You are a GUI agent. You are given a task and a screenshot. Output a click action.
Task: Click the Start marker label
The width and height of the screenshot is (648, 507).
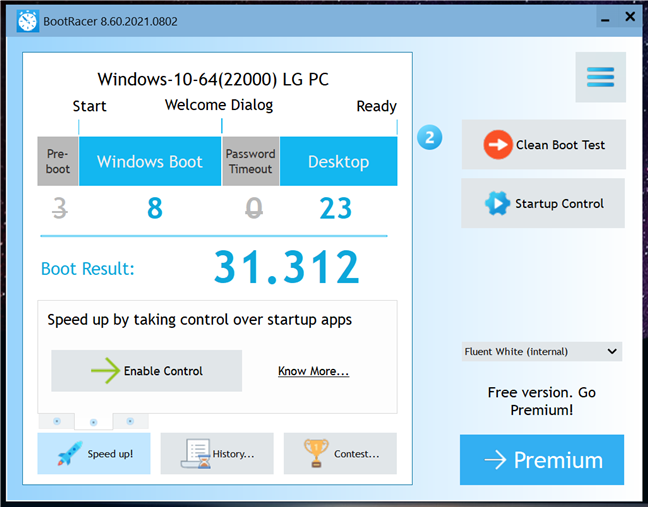point(89,106)
